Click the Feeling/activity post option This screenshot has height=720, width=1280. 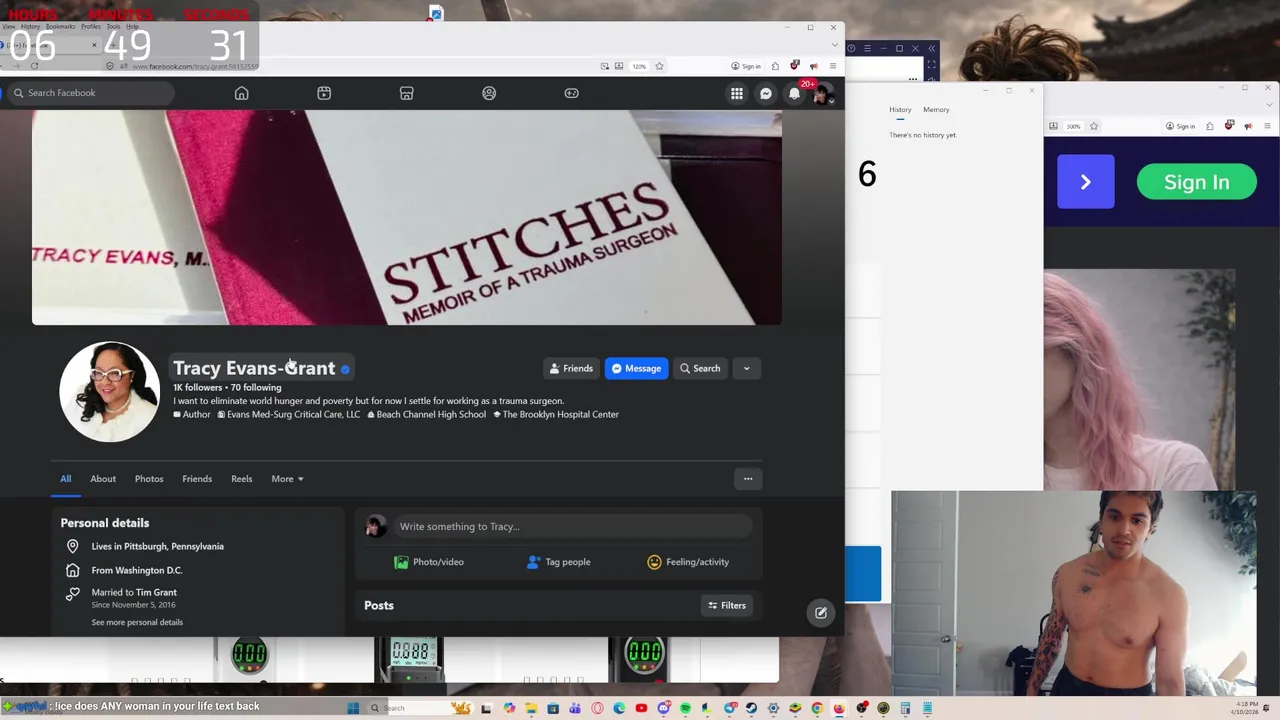688,562
